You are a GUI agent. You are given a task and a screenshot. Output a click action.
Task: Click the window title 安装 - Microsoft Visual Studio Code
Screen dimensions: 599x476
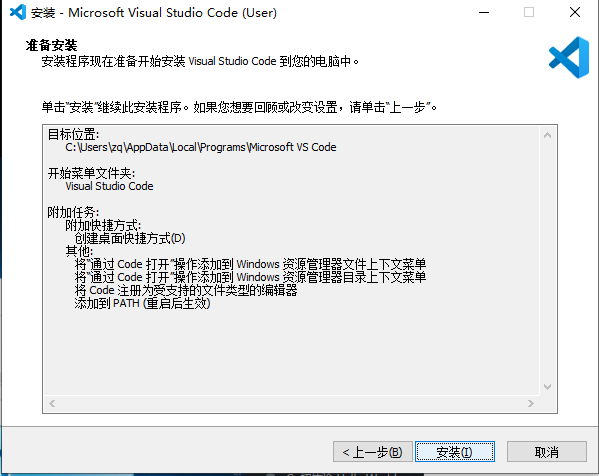point(154,13)
